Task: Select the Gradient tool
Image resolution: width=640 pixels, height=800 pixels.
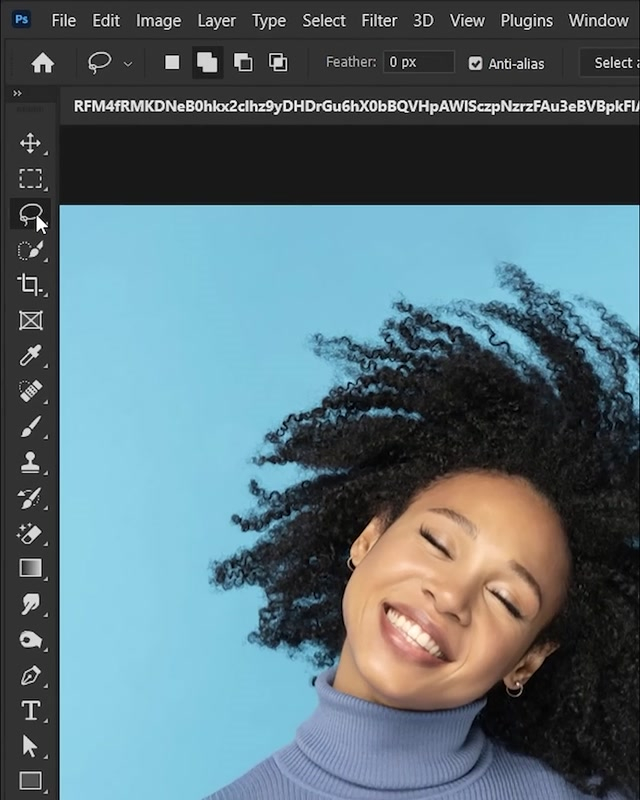Action: coord(30,568)
